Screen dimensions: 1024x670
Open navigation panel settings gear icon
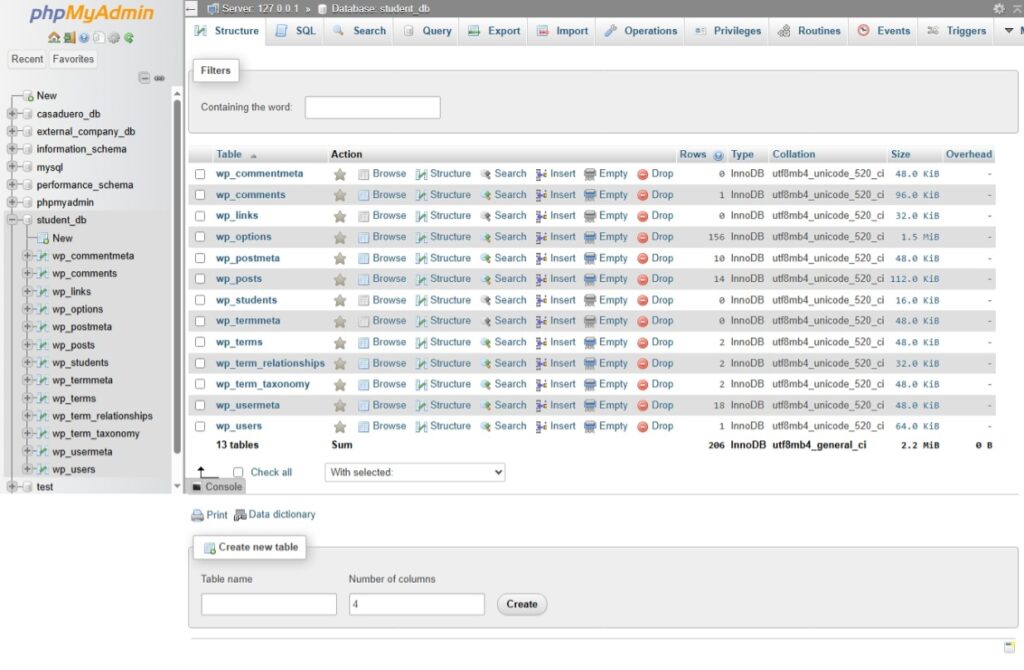pos(115,38)
